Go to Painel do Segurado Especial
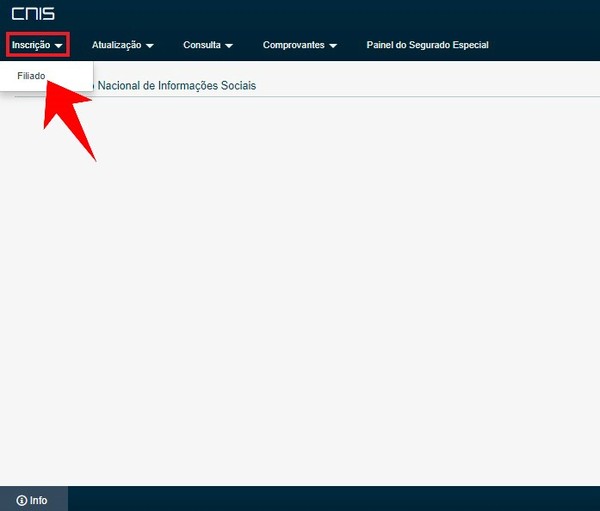Viewport: 600px width, 511px height. pyautogui.click(x=427, y=45)
